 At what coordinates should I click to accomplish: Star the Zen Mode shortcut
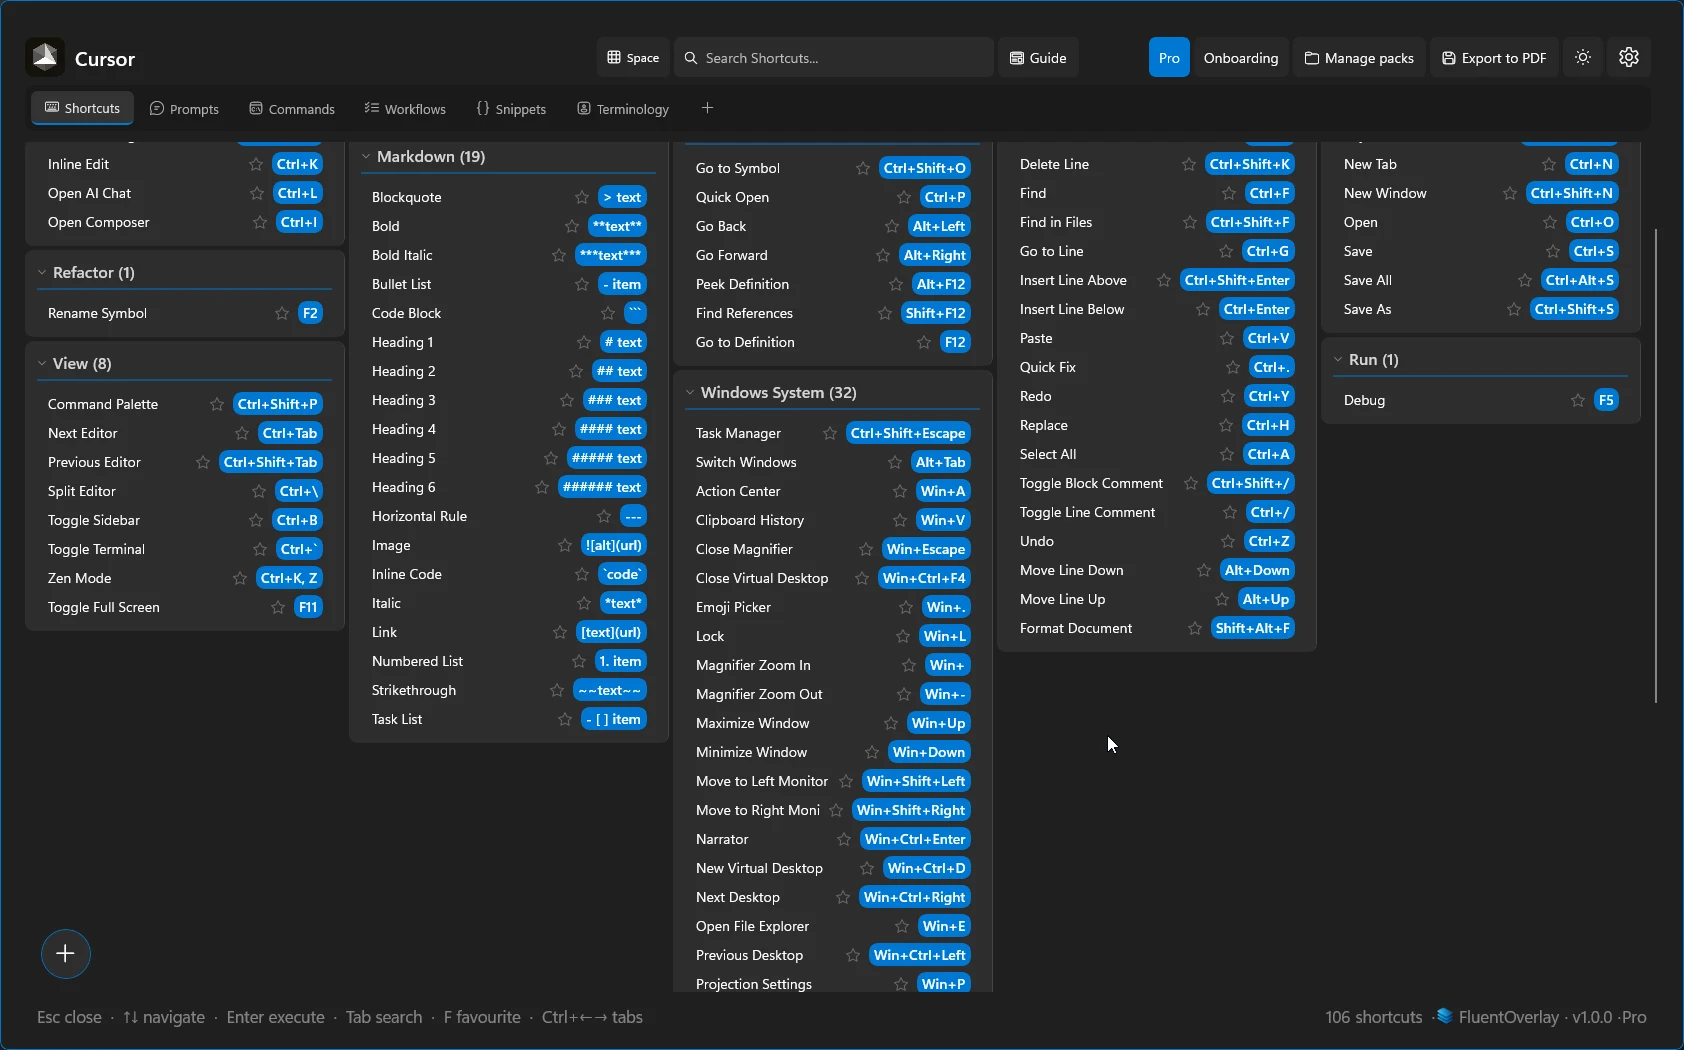pyautogui.click(x=239, y=578)
